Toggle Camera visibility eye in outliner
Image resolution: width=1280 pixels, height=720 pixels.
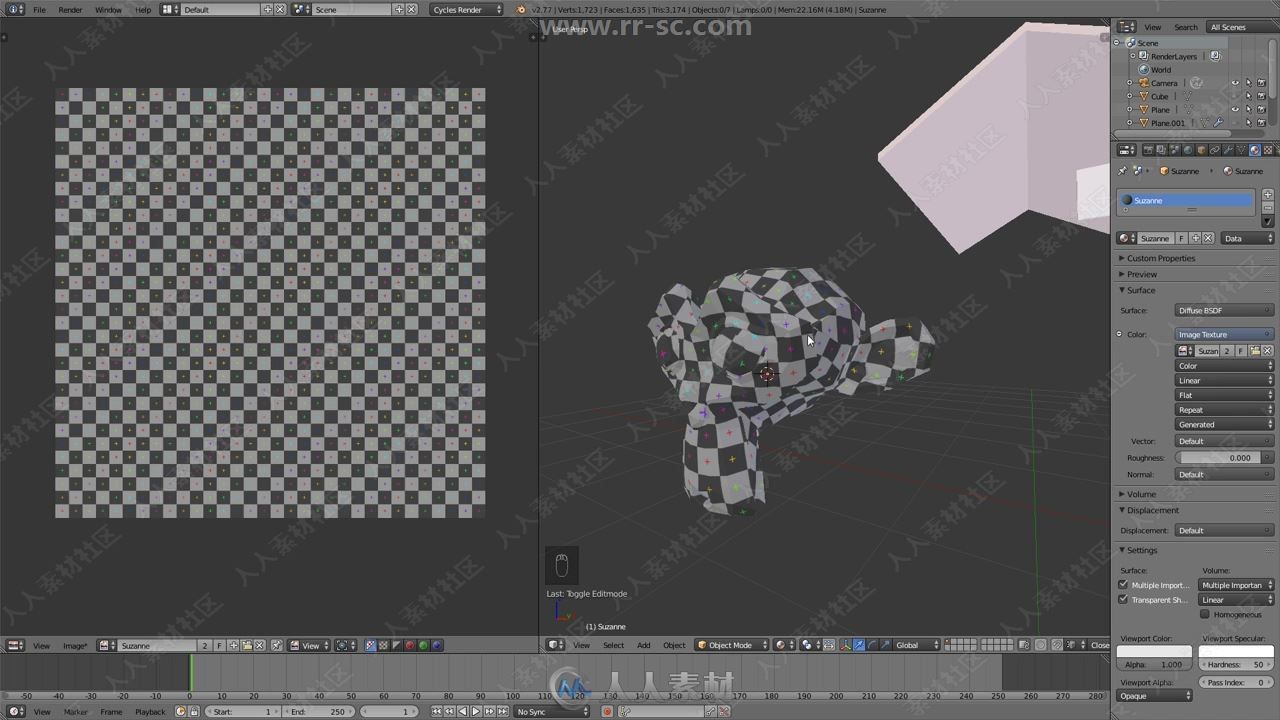point(1235,83)
